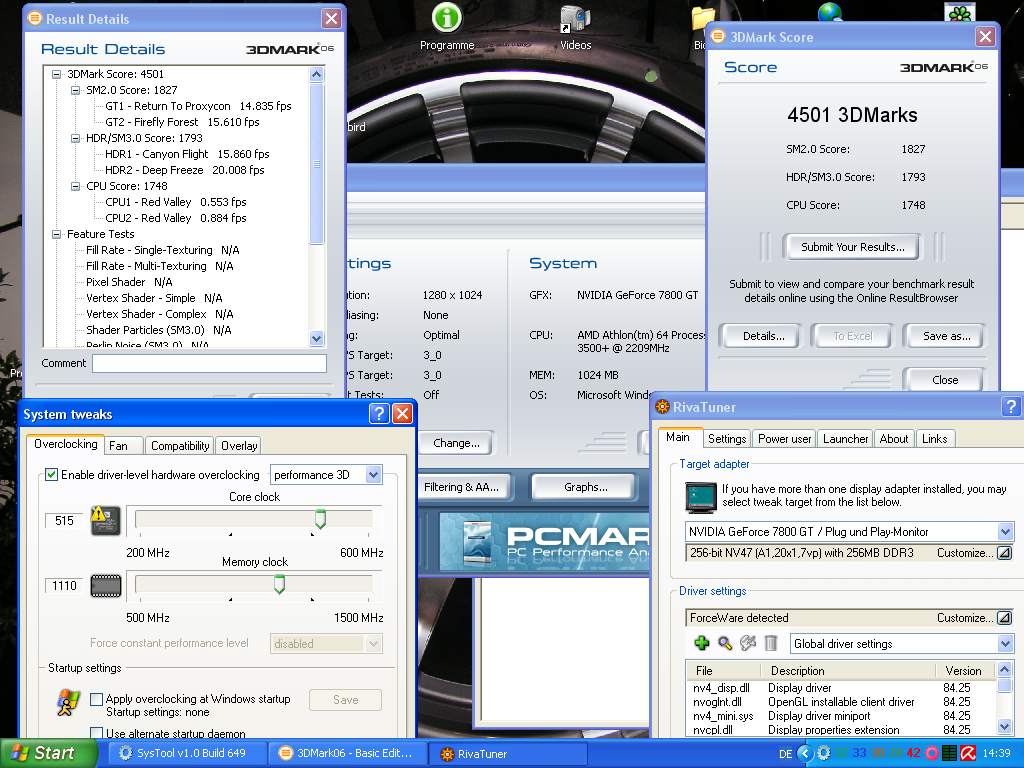Click the gear tray icon in system tray
The width and height of the screenshot is (1024, 768).
coord(824,753)
